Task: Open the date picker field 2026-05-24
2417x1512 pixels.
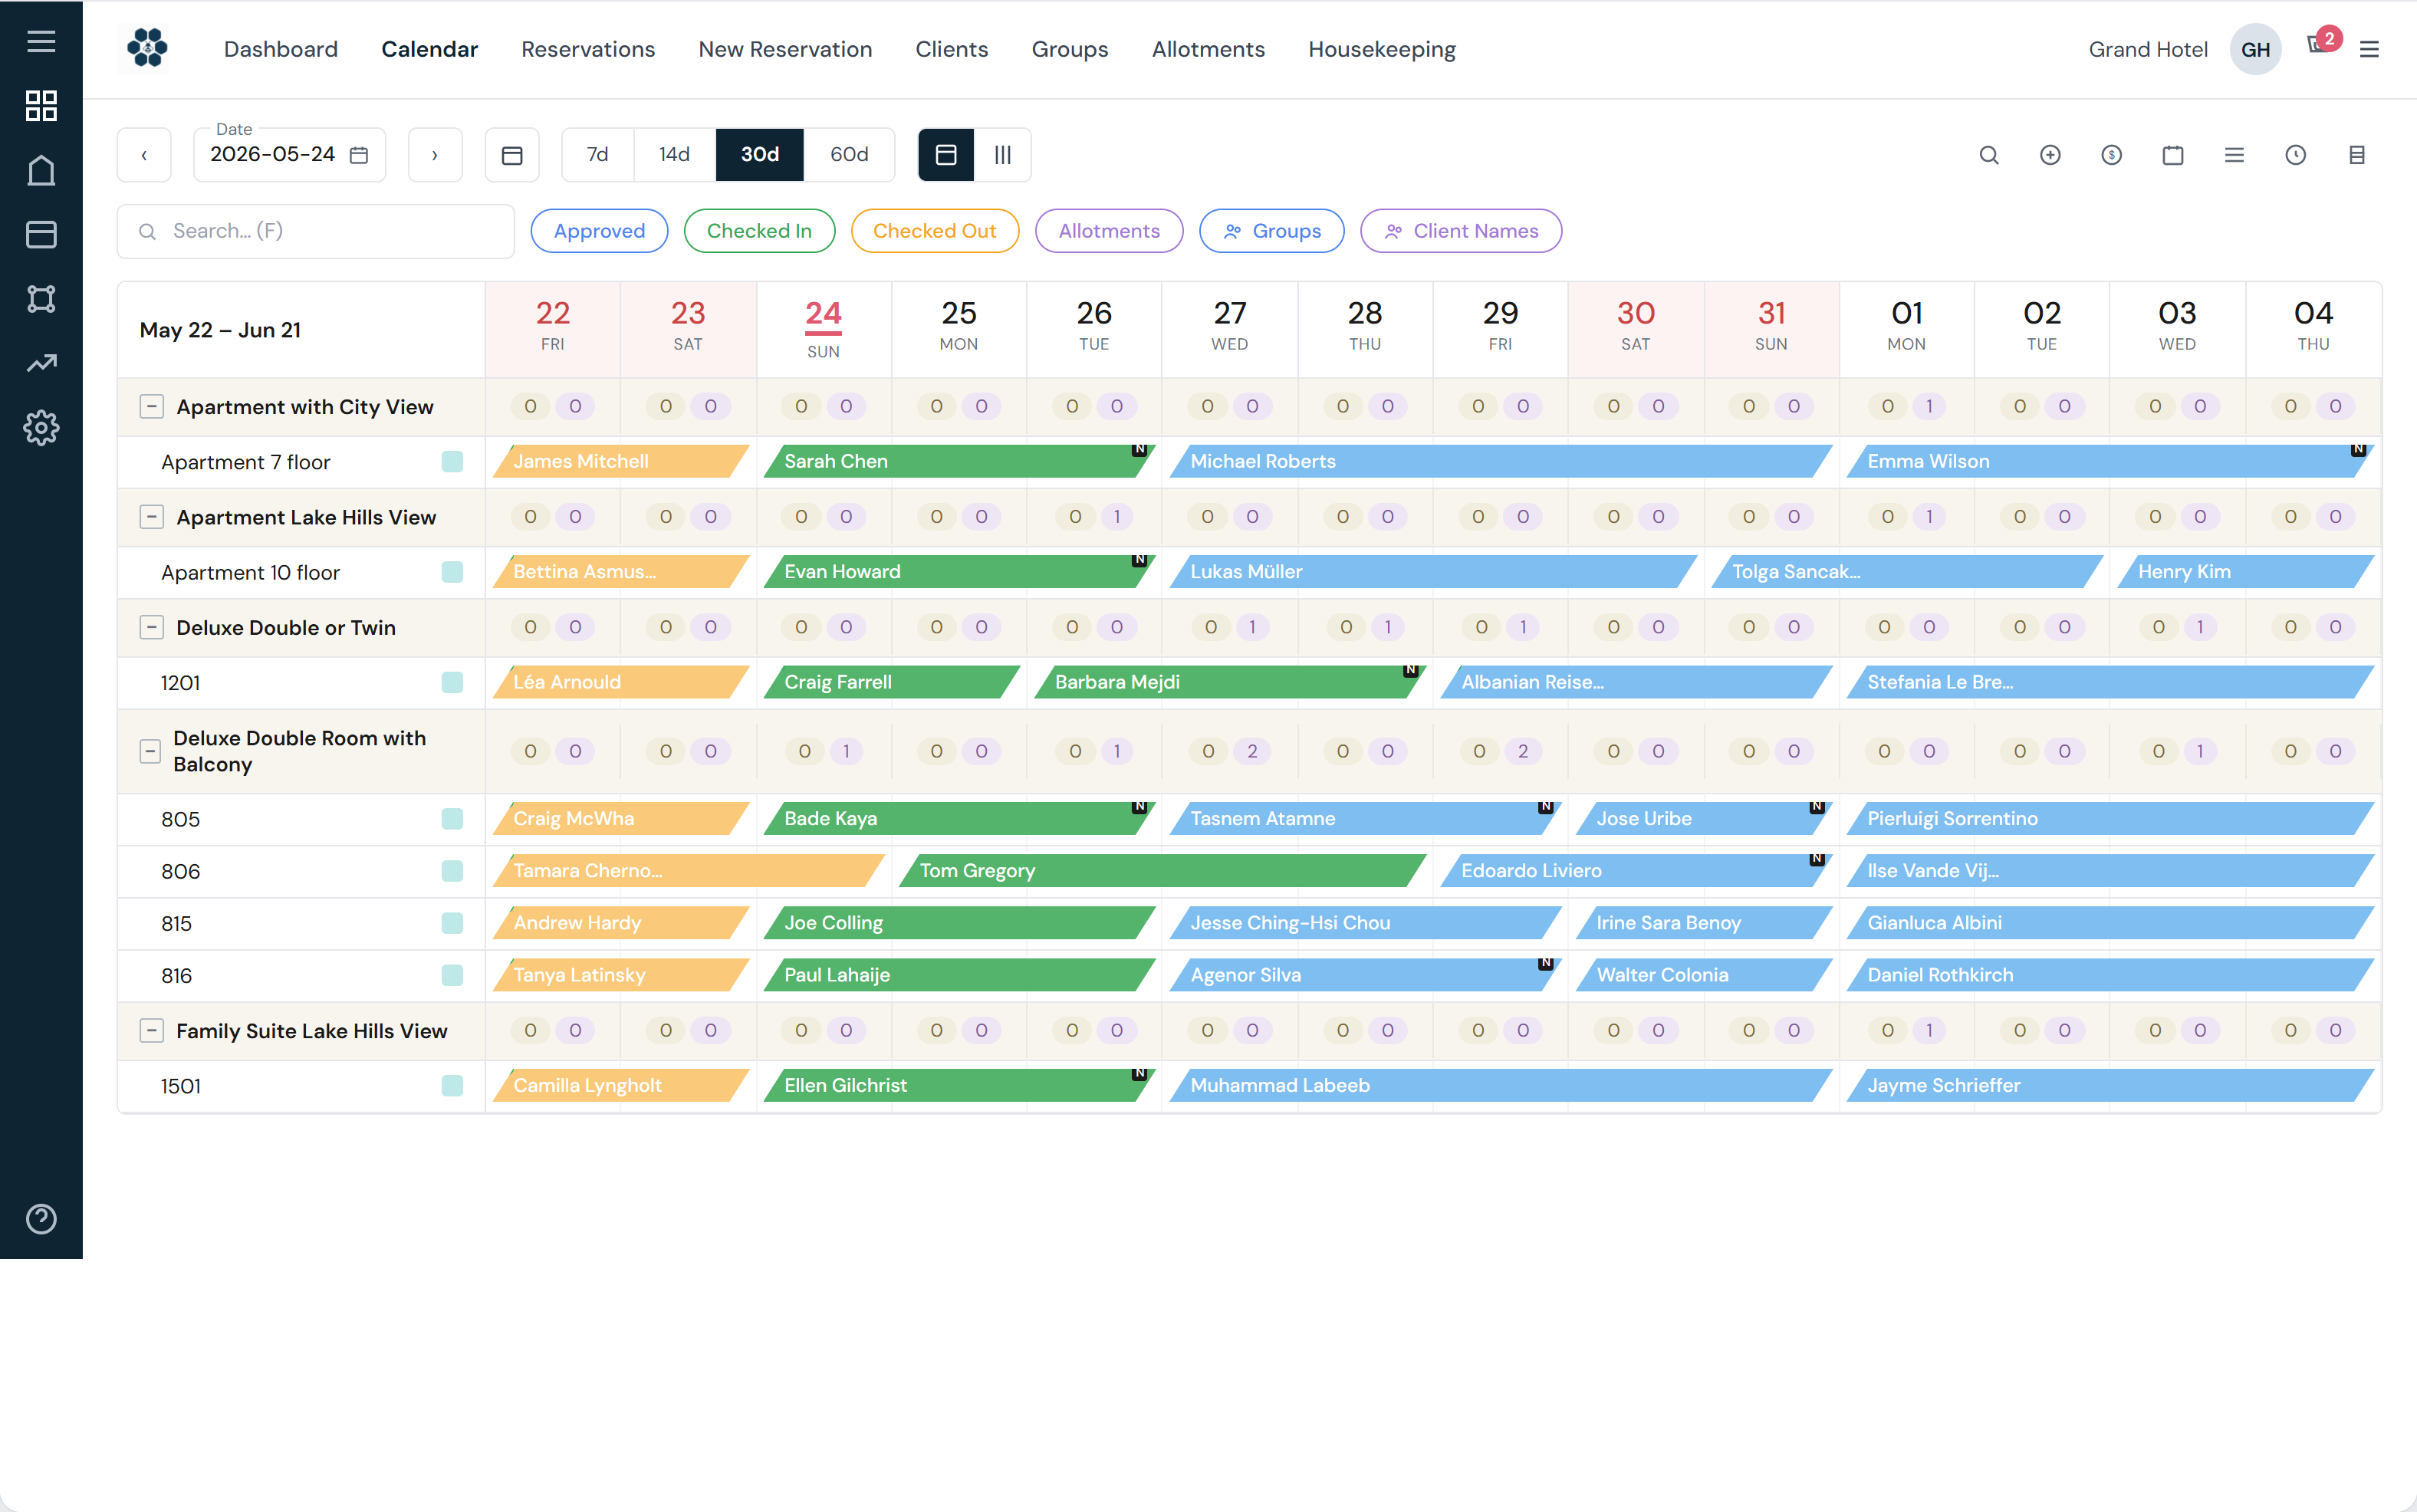Action: click(x=290, y=155)
